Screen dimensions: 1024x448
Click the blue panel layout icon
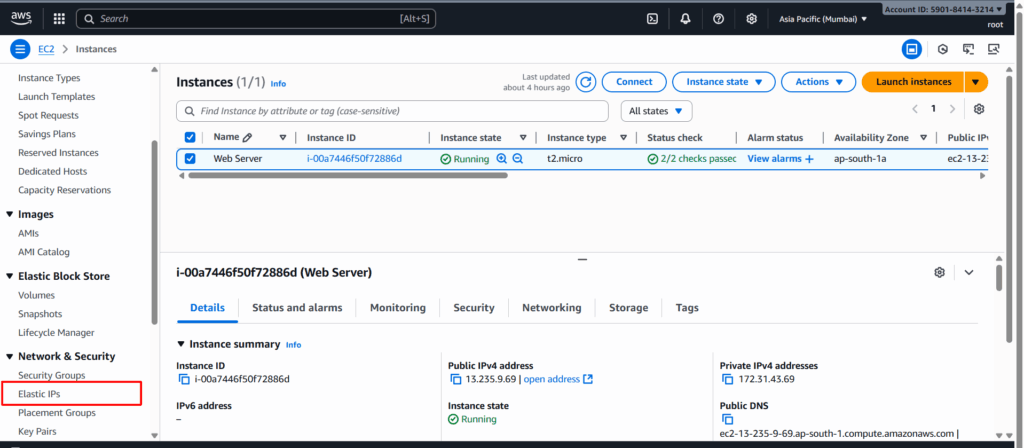click(x=912, y=49)
